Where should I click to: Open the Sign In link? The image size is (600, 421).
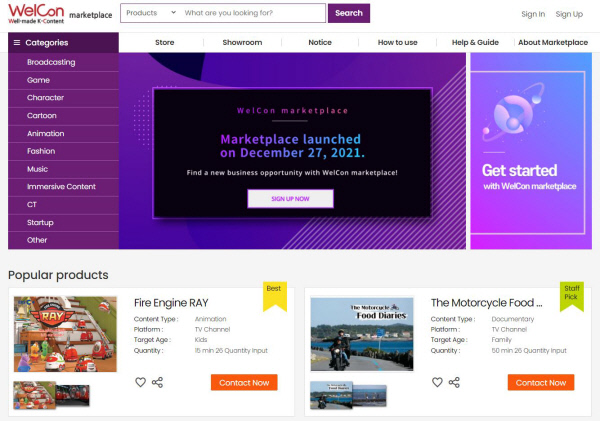(533, 14)
